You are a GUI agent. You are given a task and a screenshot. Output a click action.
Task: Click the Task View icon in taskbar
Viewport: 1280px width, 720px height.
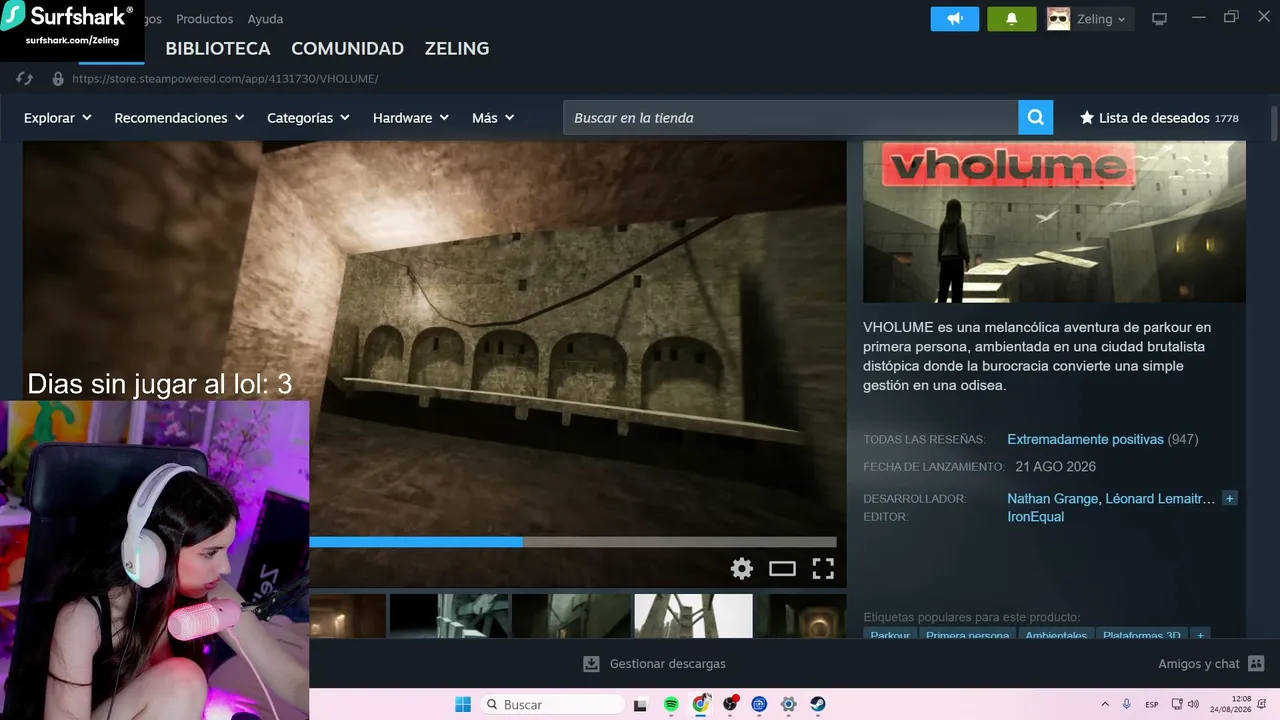click(x=641, y=705)
